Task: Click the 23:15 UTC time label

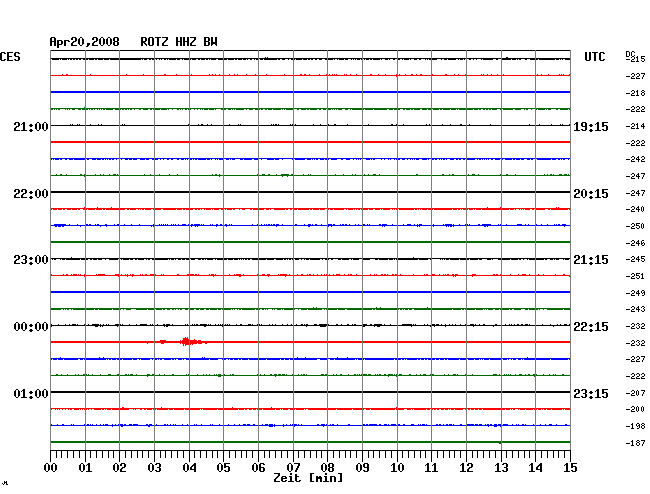Action: coord(591,393)
